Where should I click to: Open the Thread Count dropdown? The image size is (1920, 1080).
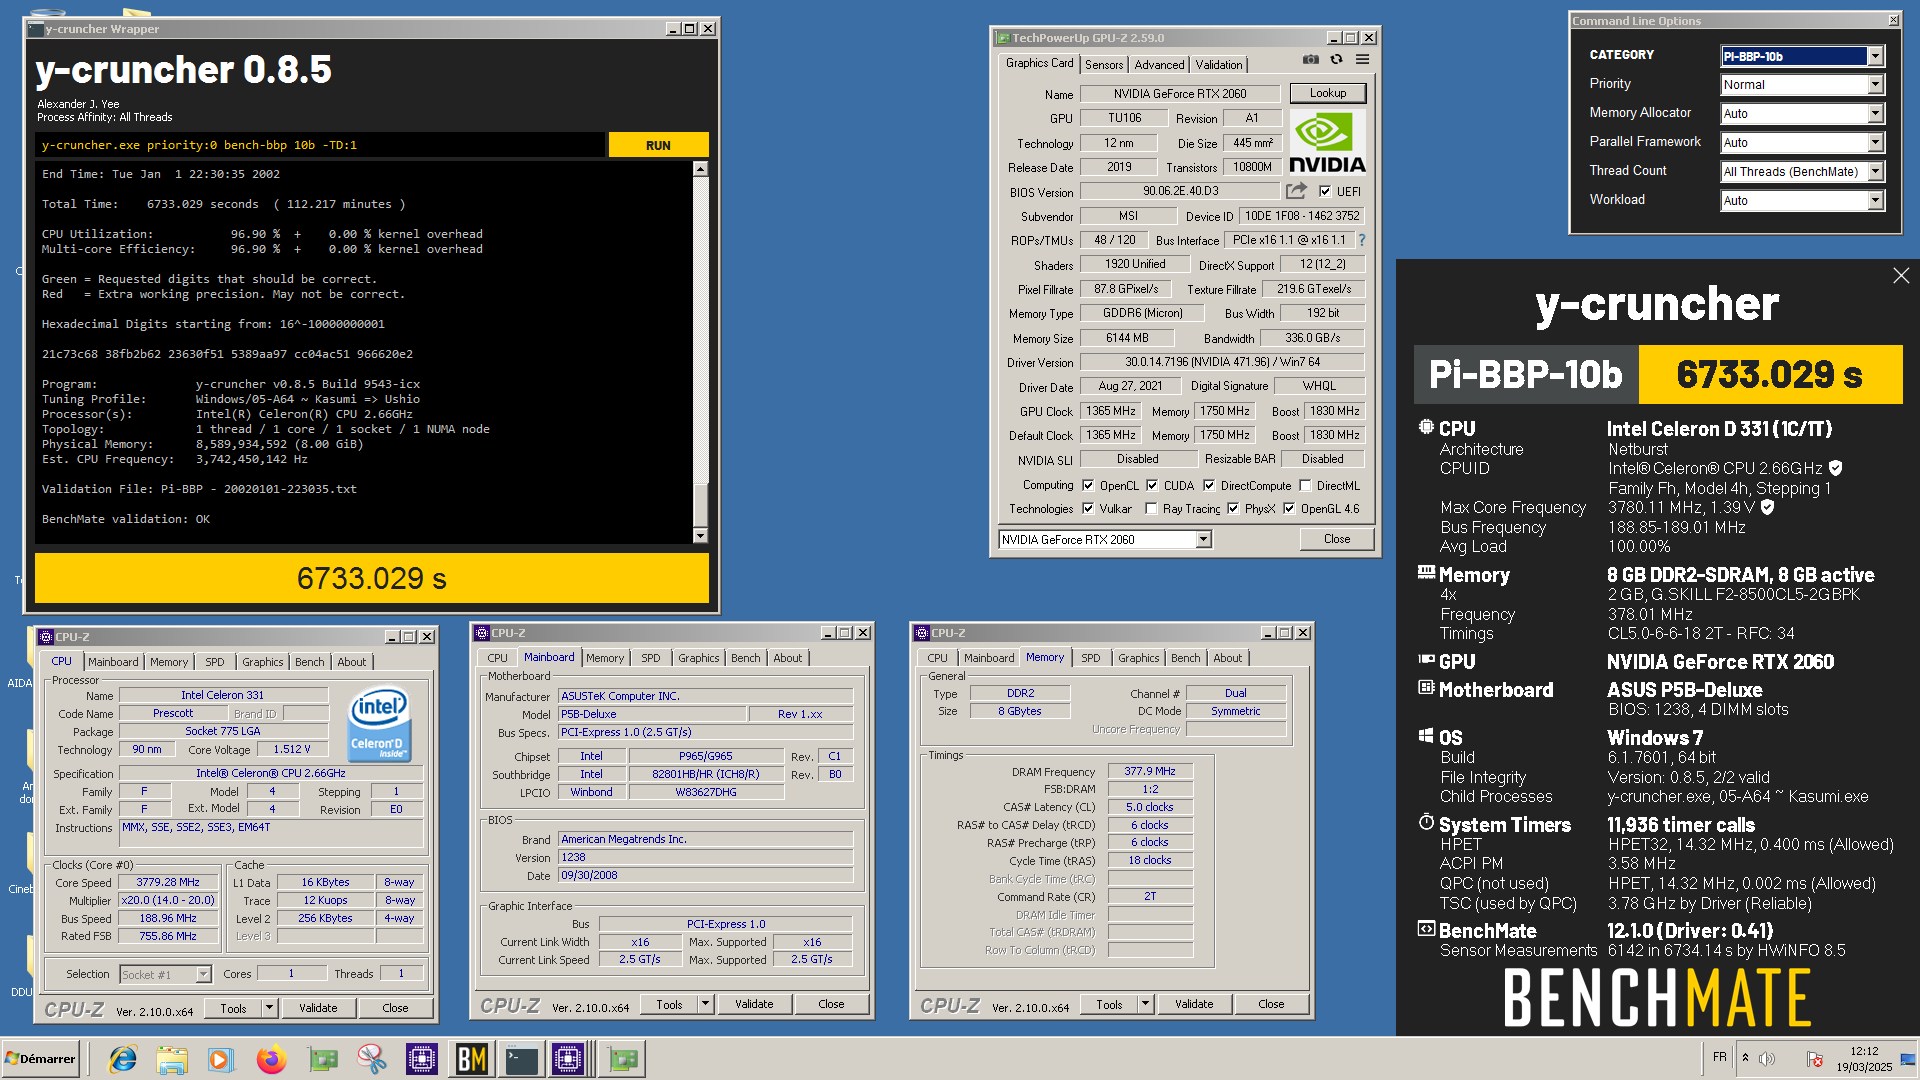[x=1802, y=172]
